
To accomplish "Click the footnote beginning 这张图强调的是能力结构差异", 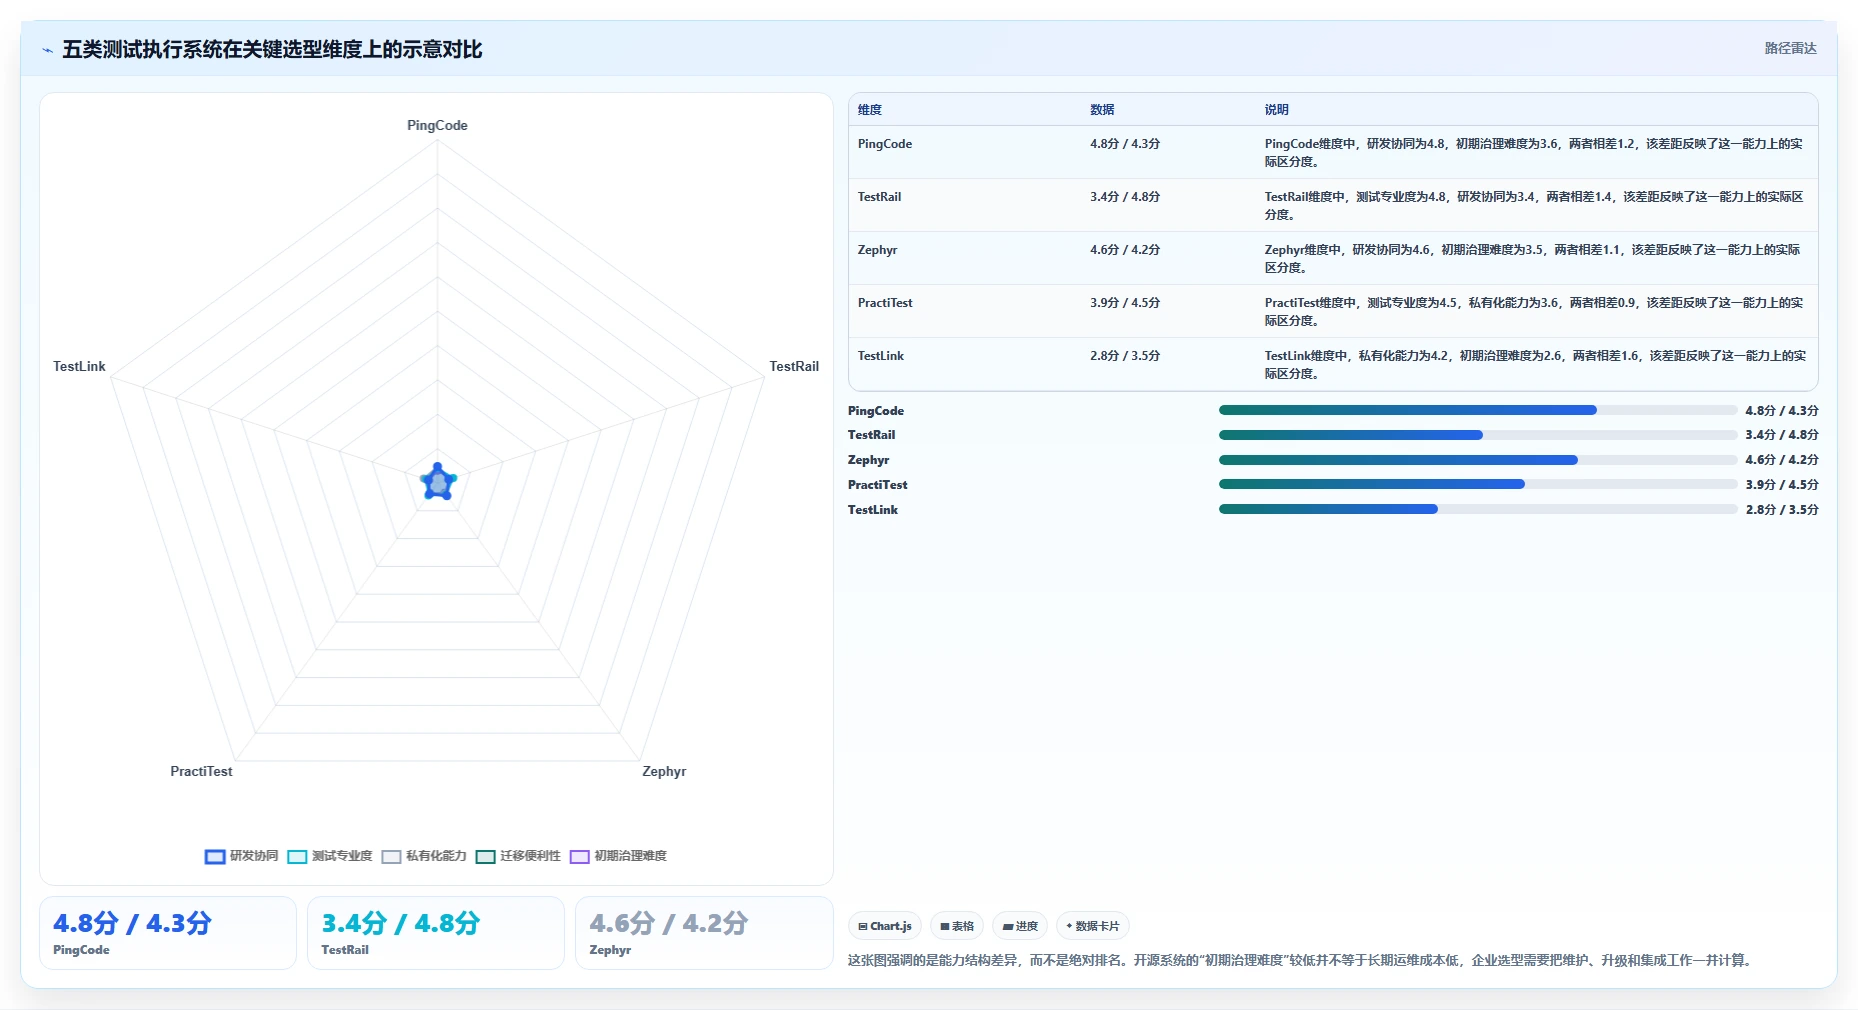I will coord(1302,960).
